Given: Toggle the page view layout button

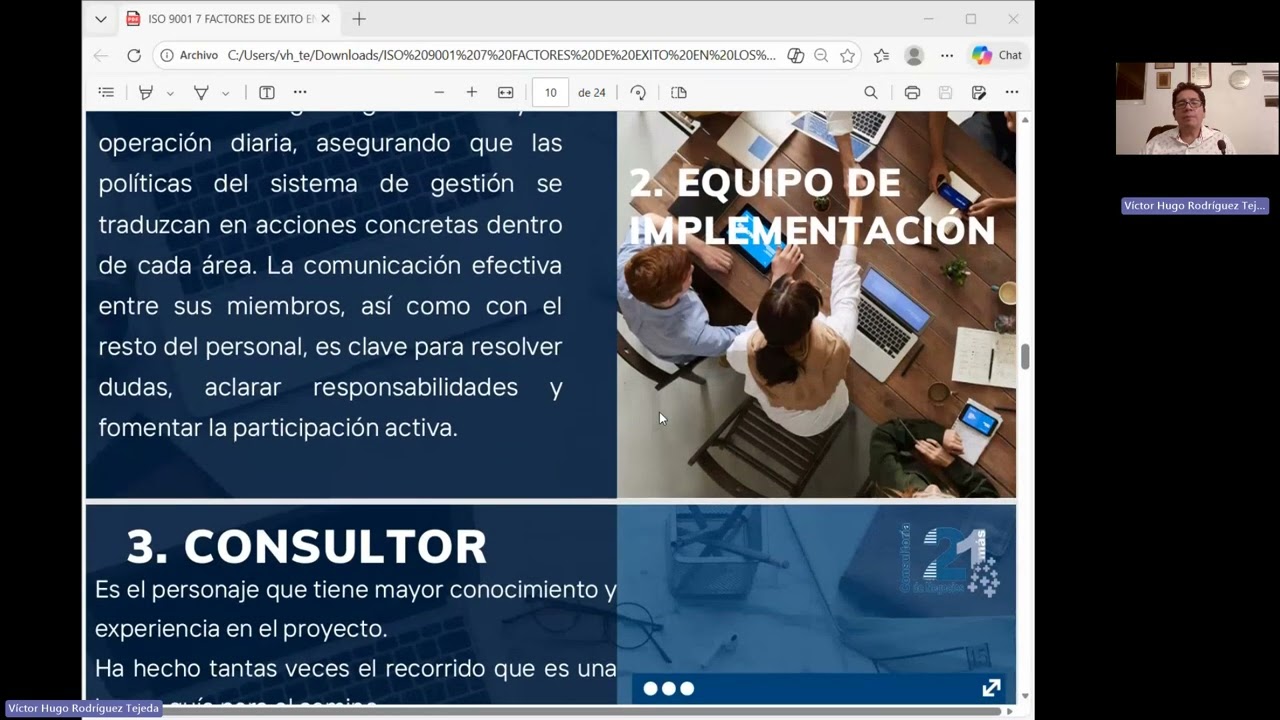Looking at the screenshot, I should (679, 92).
